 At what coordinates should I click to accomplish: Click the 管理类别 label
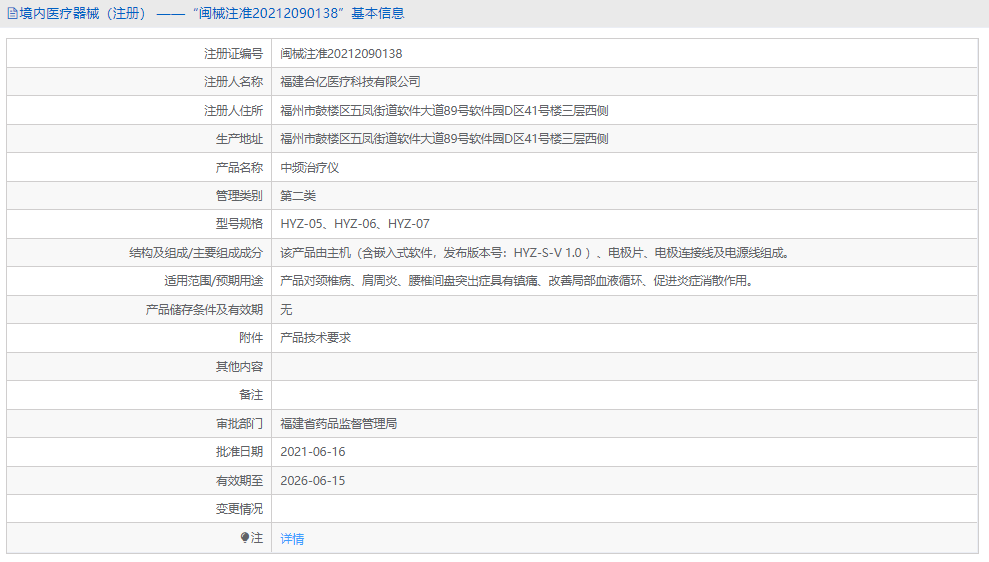point(239,196)
